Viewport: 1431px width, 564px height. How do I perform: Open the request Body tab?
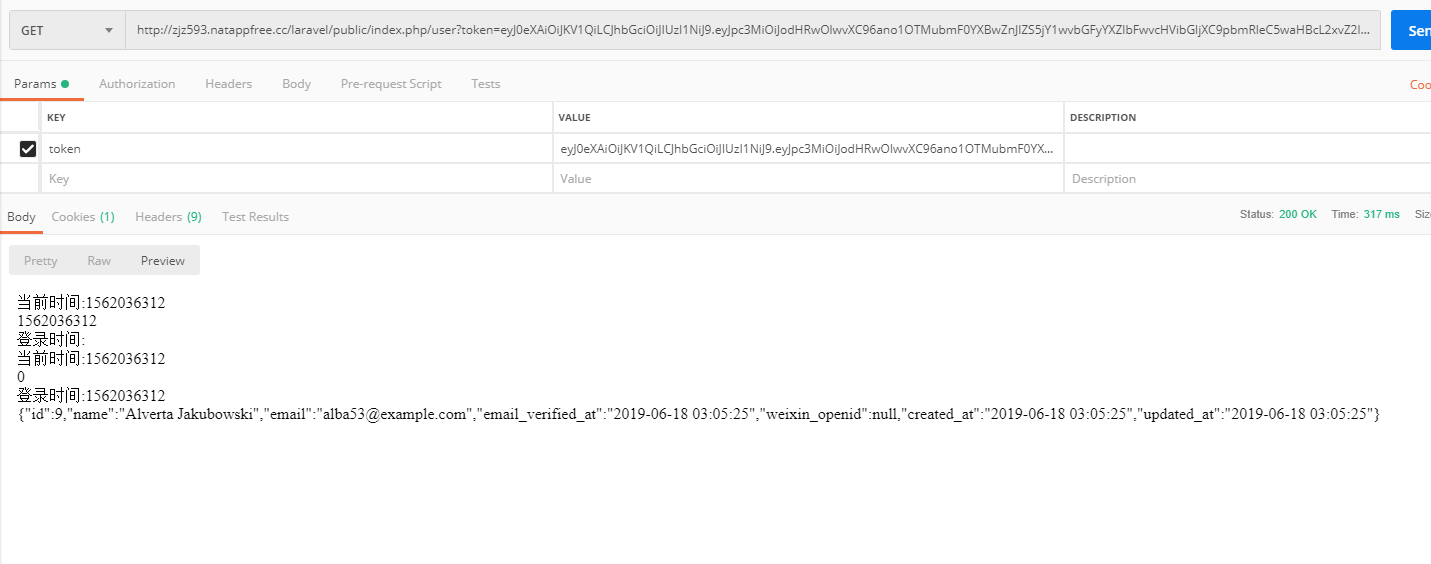coord(296,84)
